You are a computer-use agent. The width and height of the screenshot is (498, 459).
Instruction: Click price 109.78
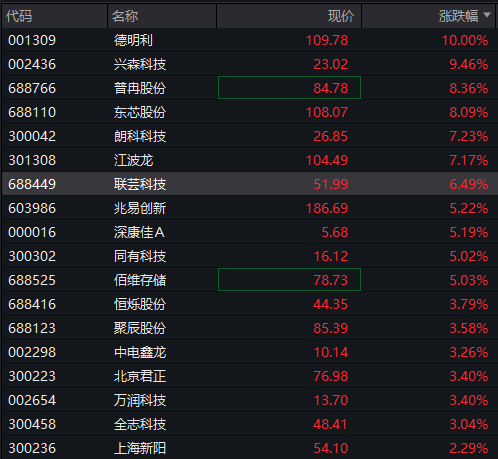(x=327, y=40)
